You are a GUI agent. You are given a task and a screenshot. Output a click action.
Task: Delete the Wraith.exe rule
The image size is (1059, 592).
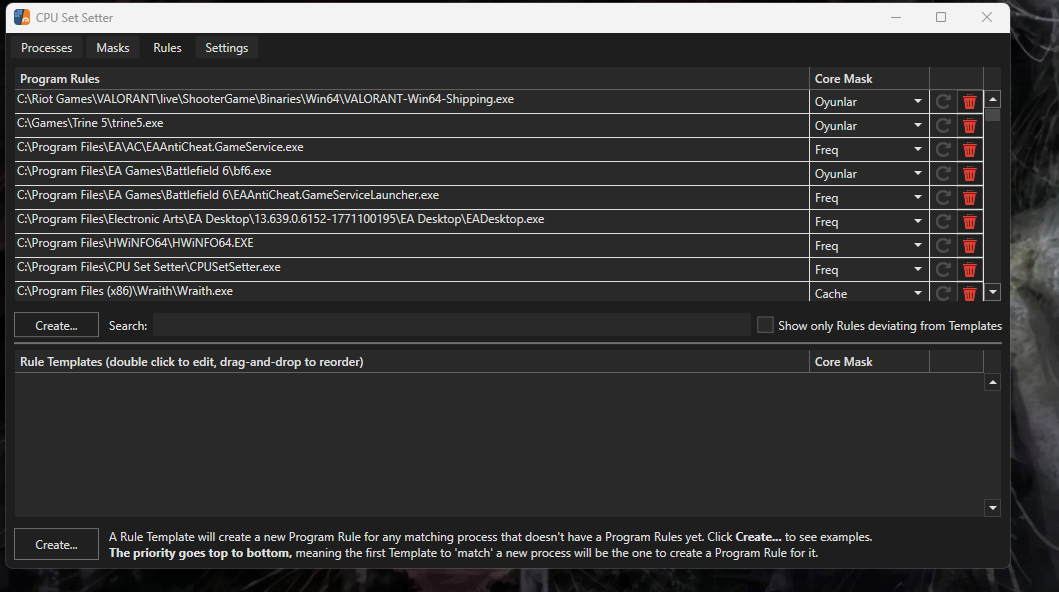[969, 293]
